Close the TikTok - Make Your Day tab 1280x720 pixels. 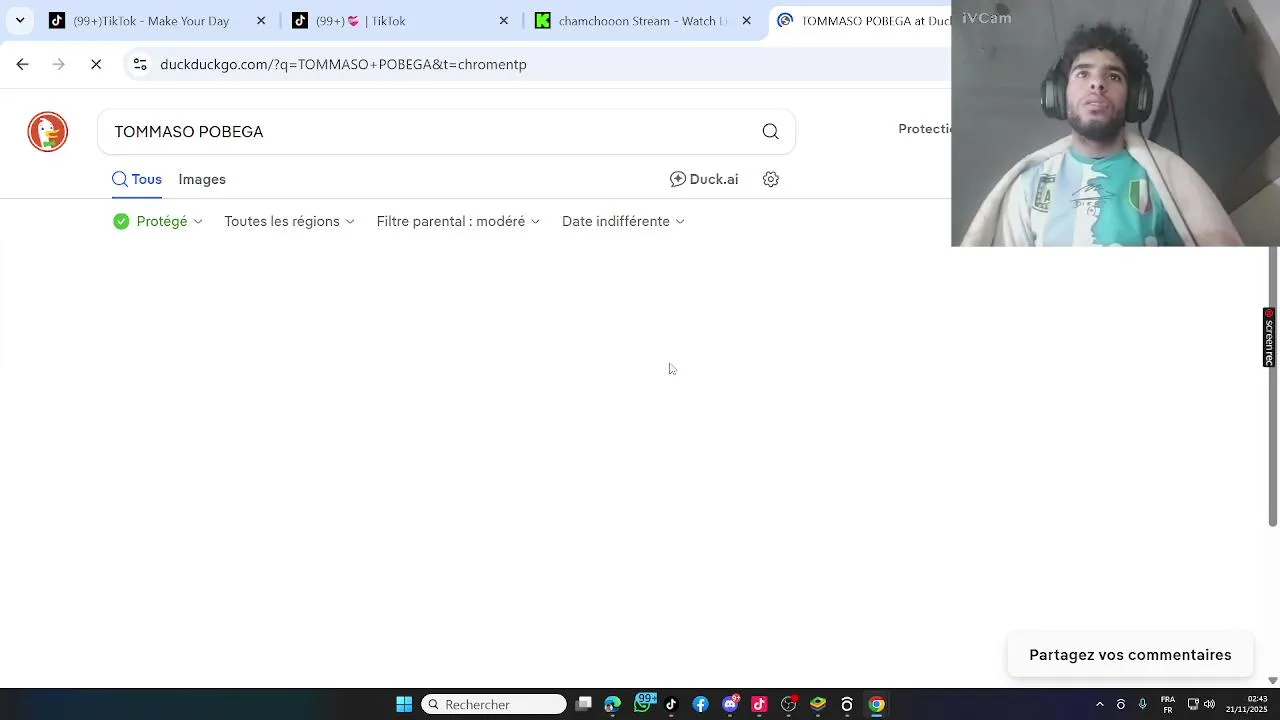tap(261, 20)
